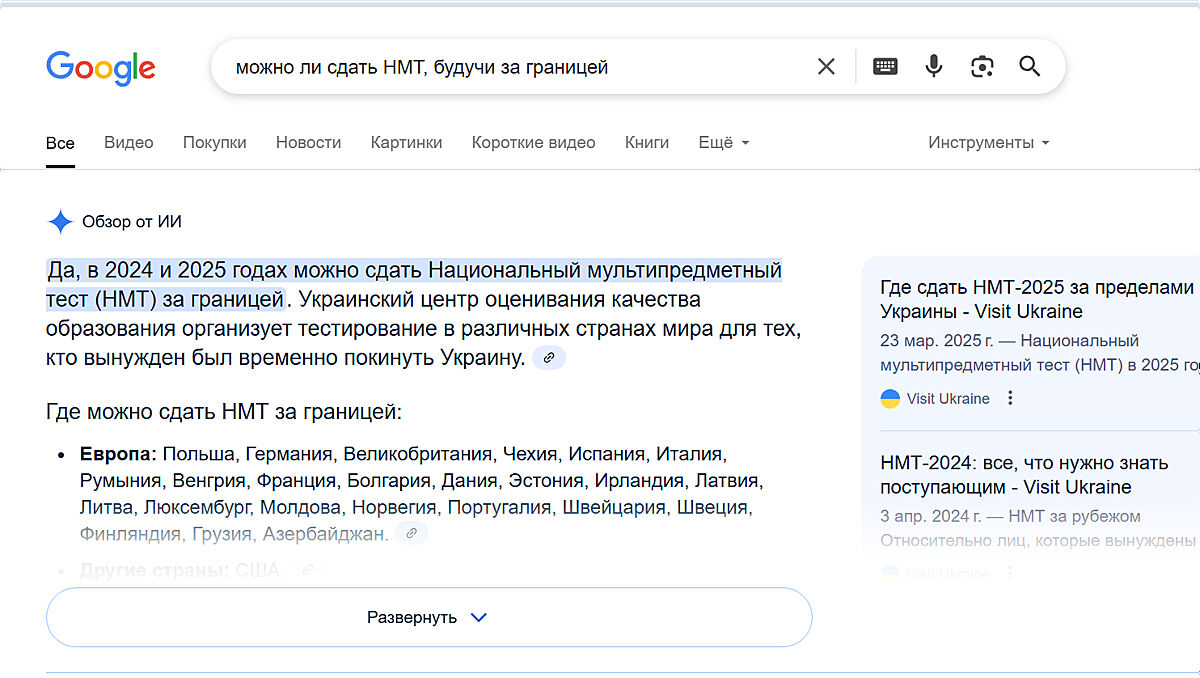Viewport: 1200px width, 678px height.
Task: Open 'НМТ-2024: все, что нужно знать' article
Action: click(x=1023, y=475)
